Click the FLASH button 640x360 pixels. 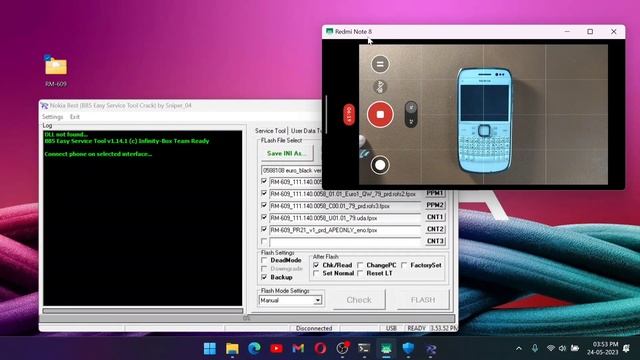[x=423, y=300]
